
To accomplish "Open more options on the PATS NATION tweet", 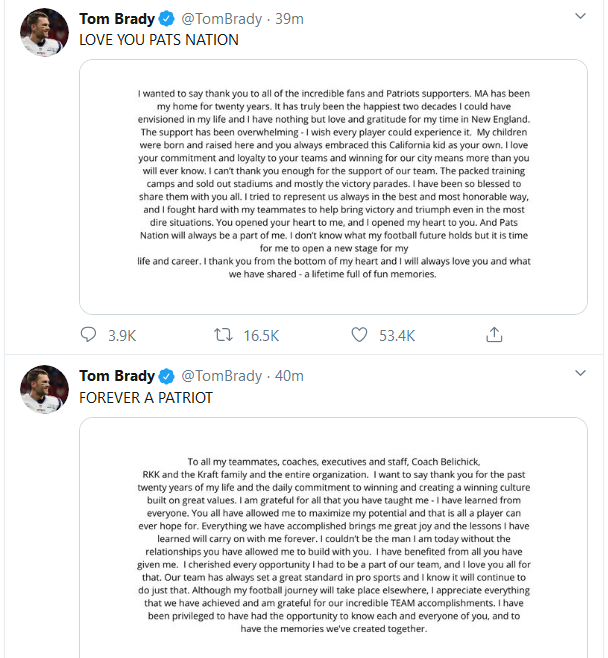I will pos(580,18).
